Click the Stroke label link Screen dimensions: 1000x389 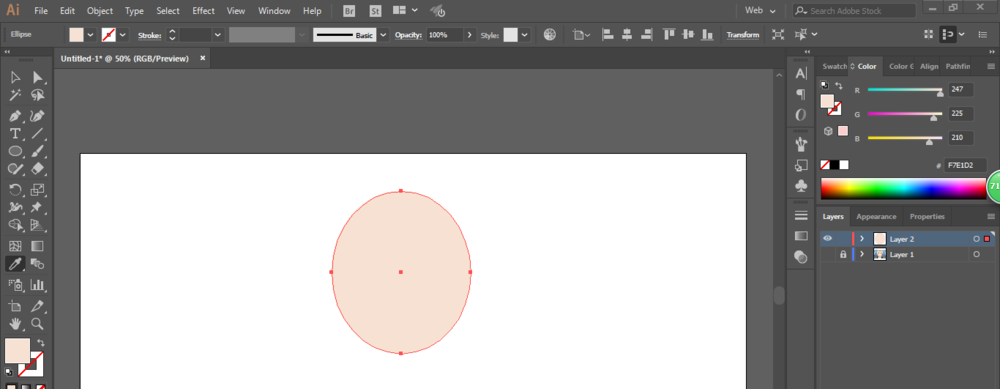click(150, 35)
